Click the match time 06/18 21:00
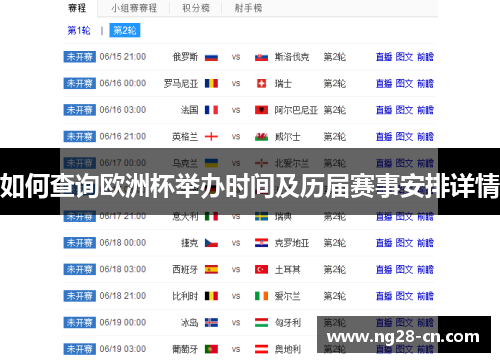500x362 pixels. (123, 296)
